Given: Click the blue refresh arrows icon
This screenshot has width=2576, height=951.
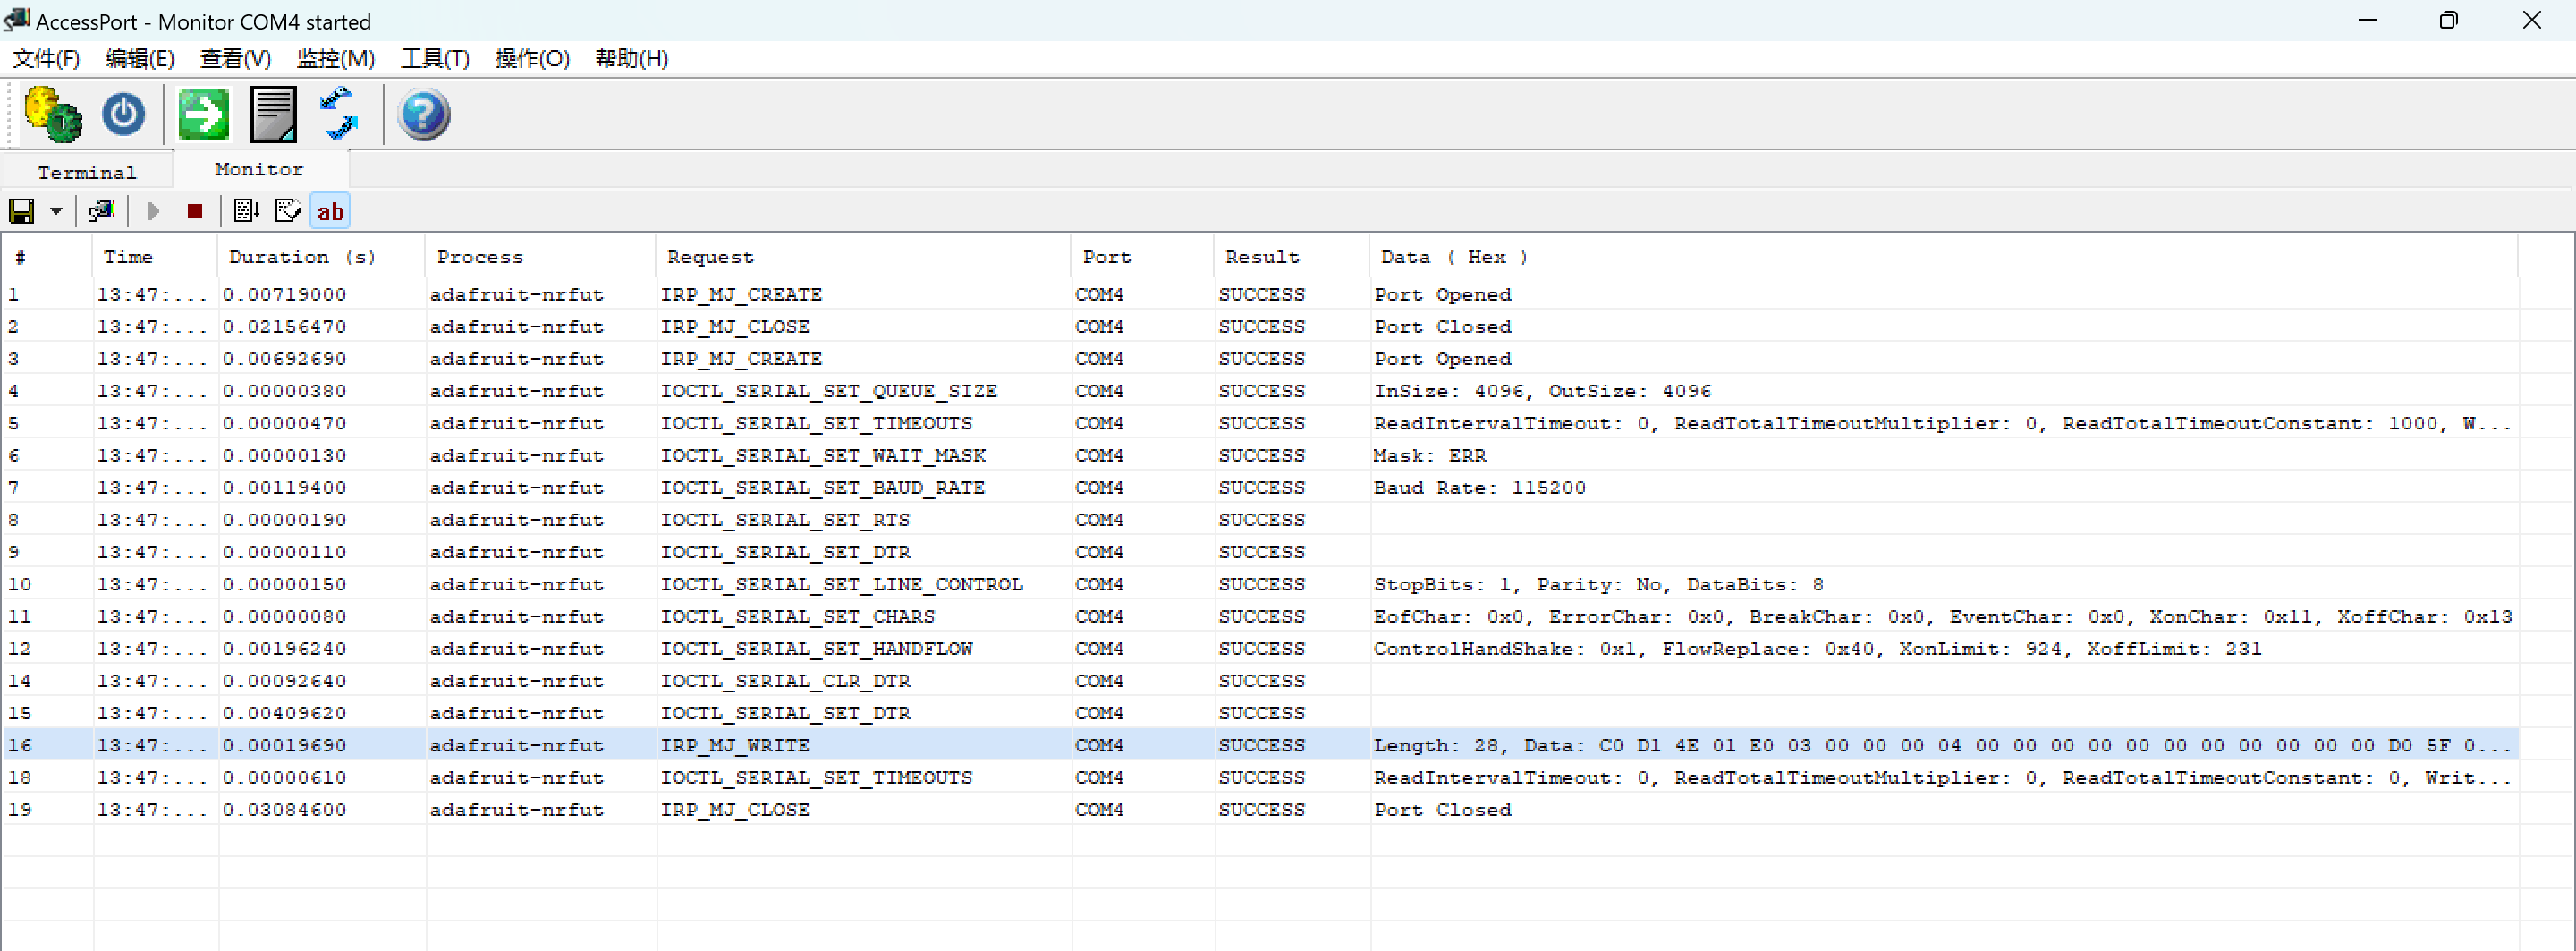Looking at the screenshot, I should [x=339, y=114].
